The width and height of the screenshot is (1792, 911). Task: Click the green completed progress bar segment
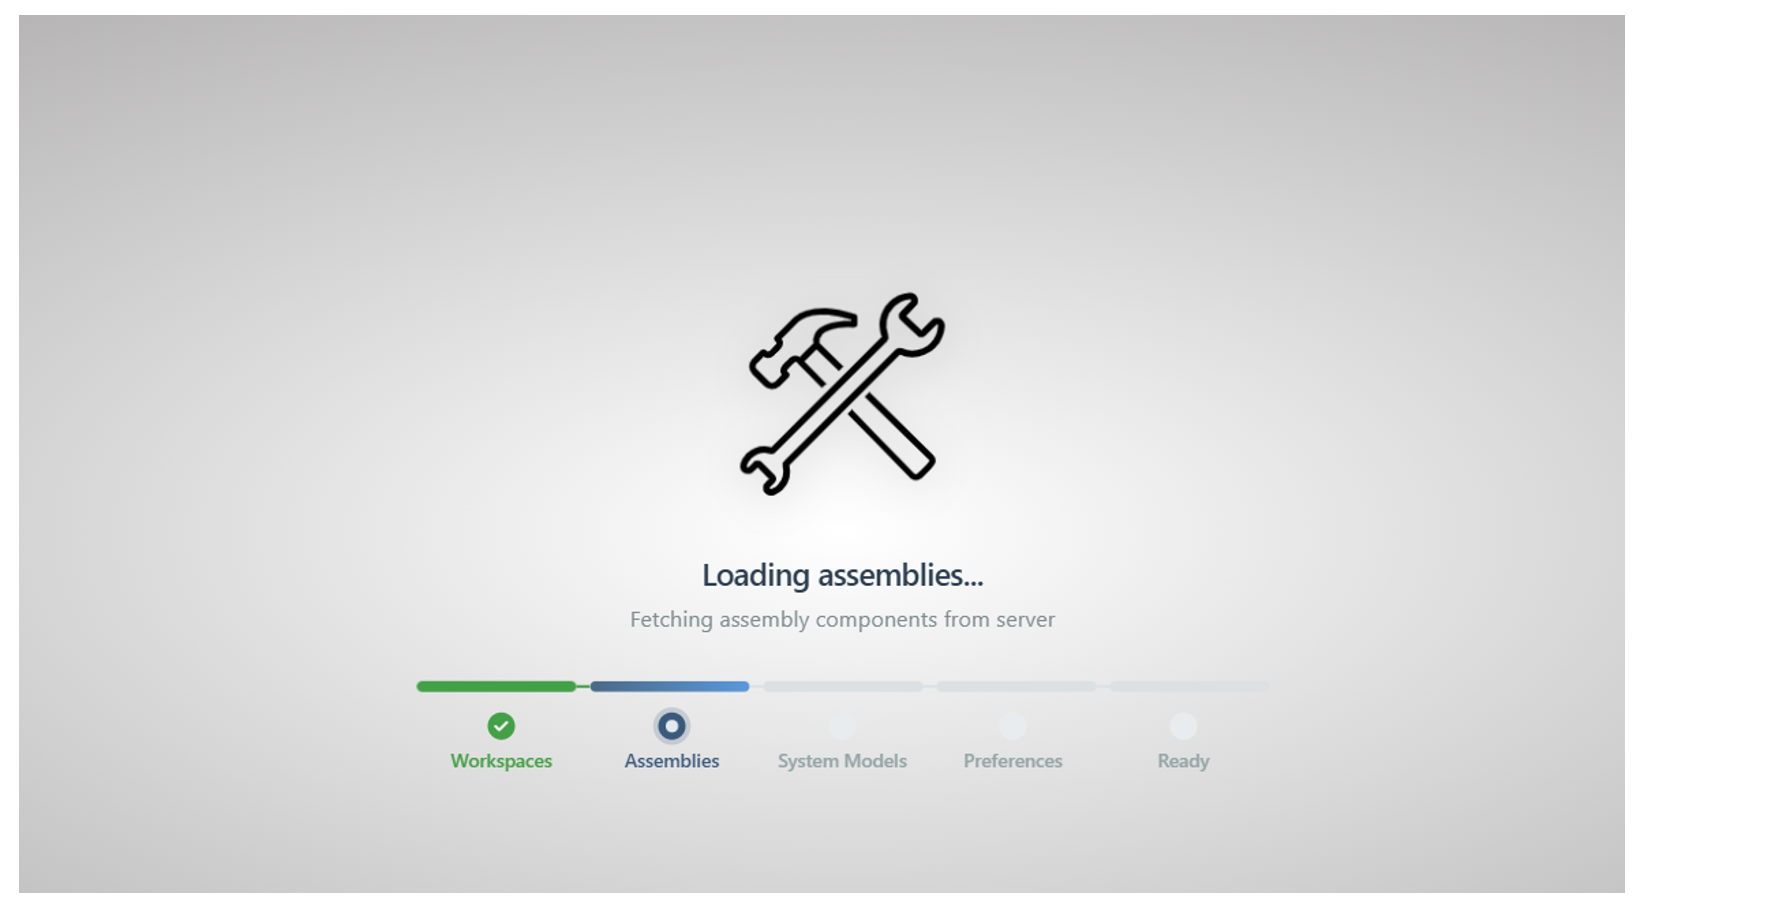[496, 687]
